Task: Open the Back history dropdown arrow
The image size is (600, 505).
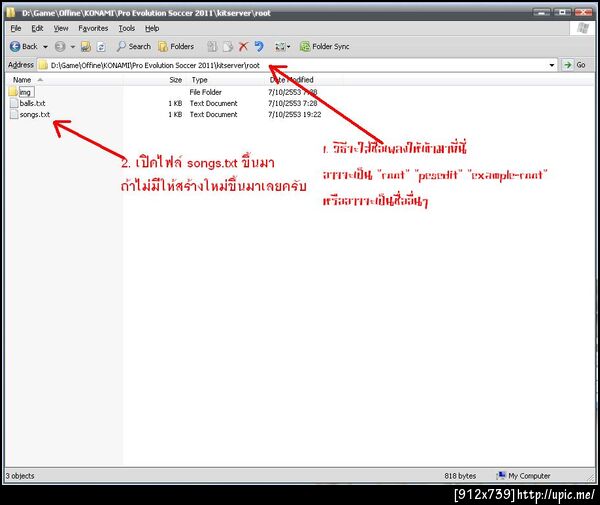Action: [45, 47]
